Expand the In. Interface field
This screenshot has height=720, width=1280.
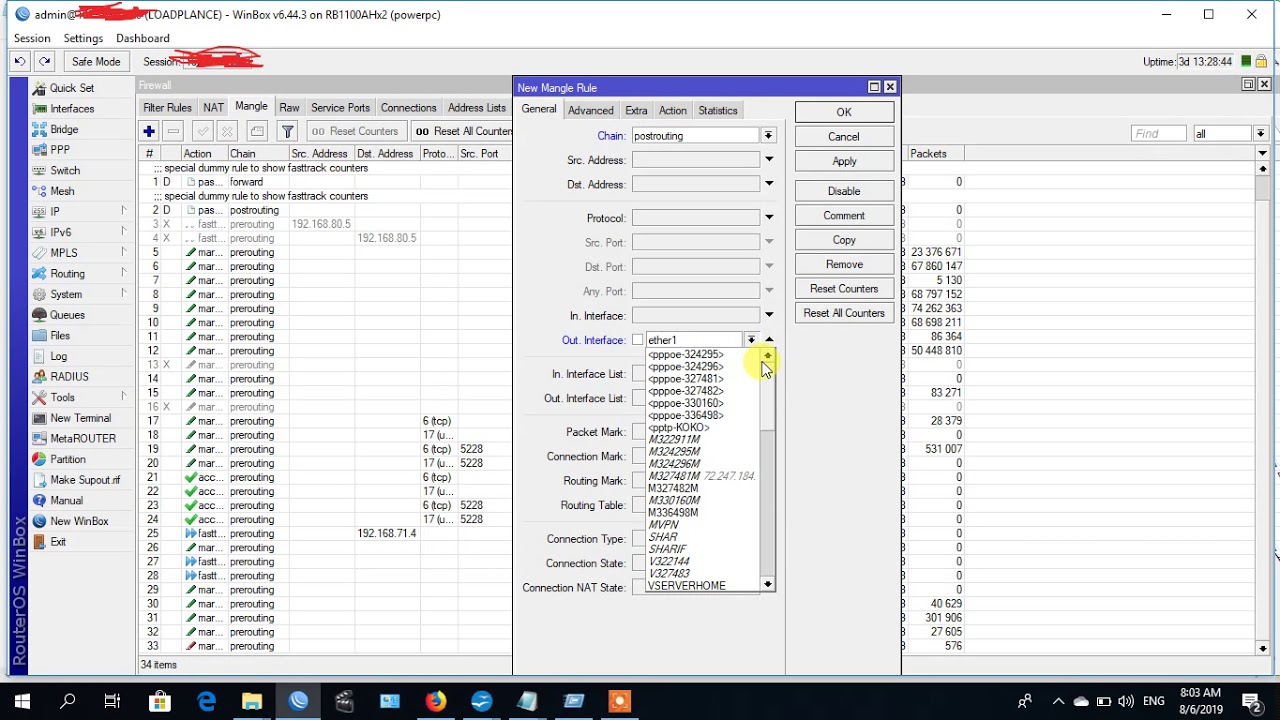click(769, 315)
